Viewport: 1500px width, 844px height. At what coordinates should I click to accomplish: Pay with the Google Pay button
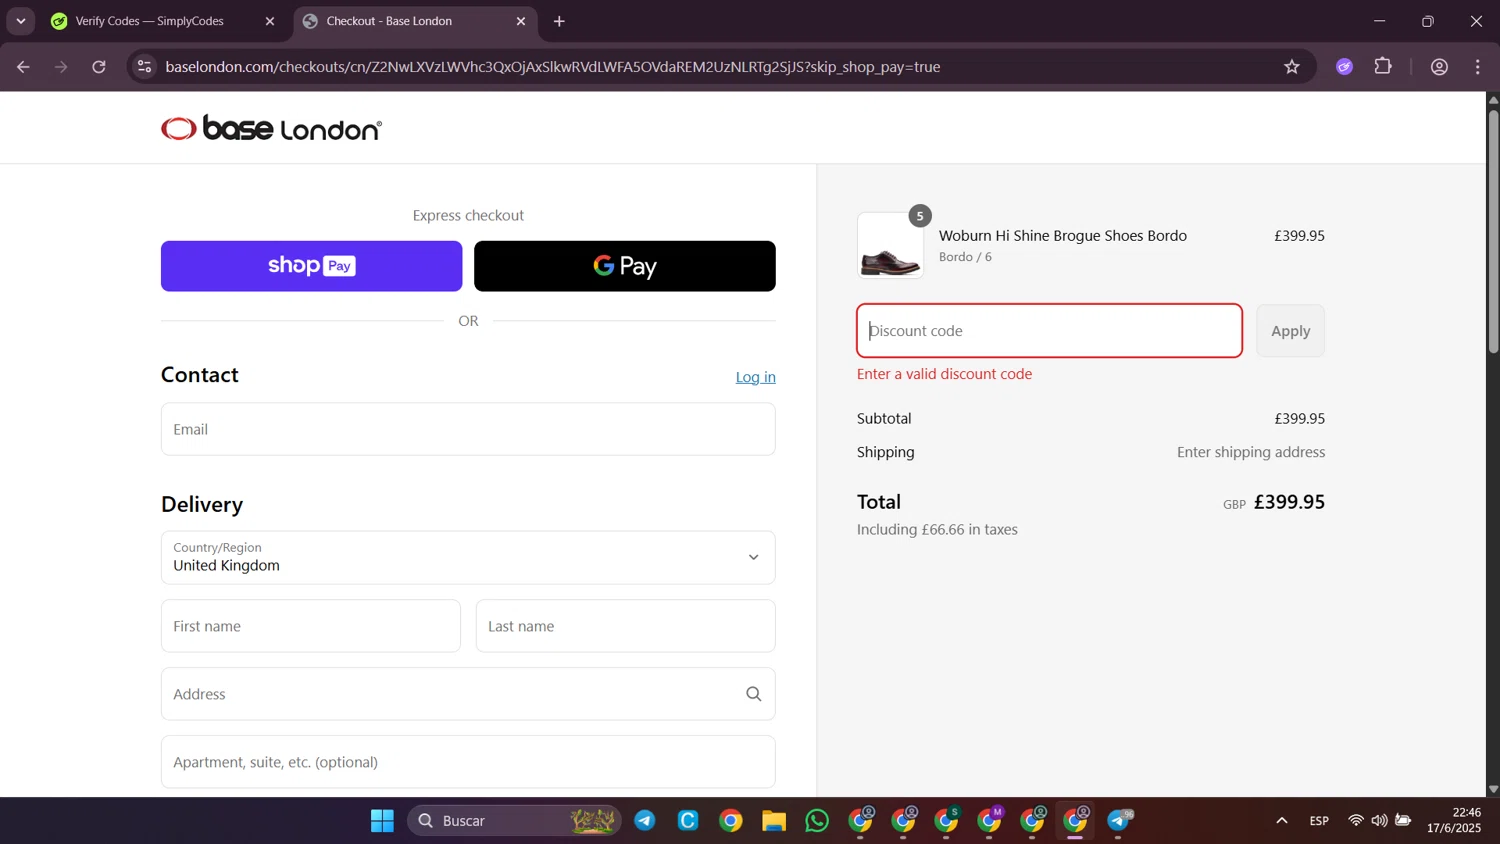pos(625,266)
